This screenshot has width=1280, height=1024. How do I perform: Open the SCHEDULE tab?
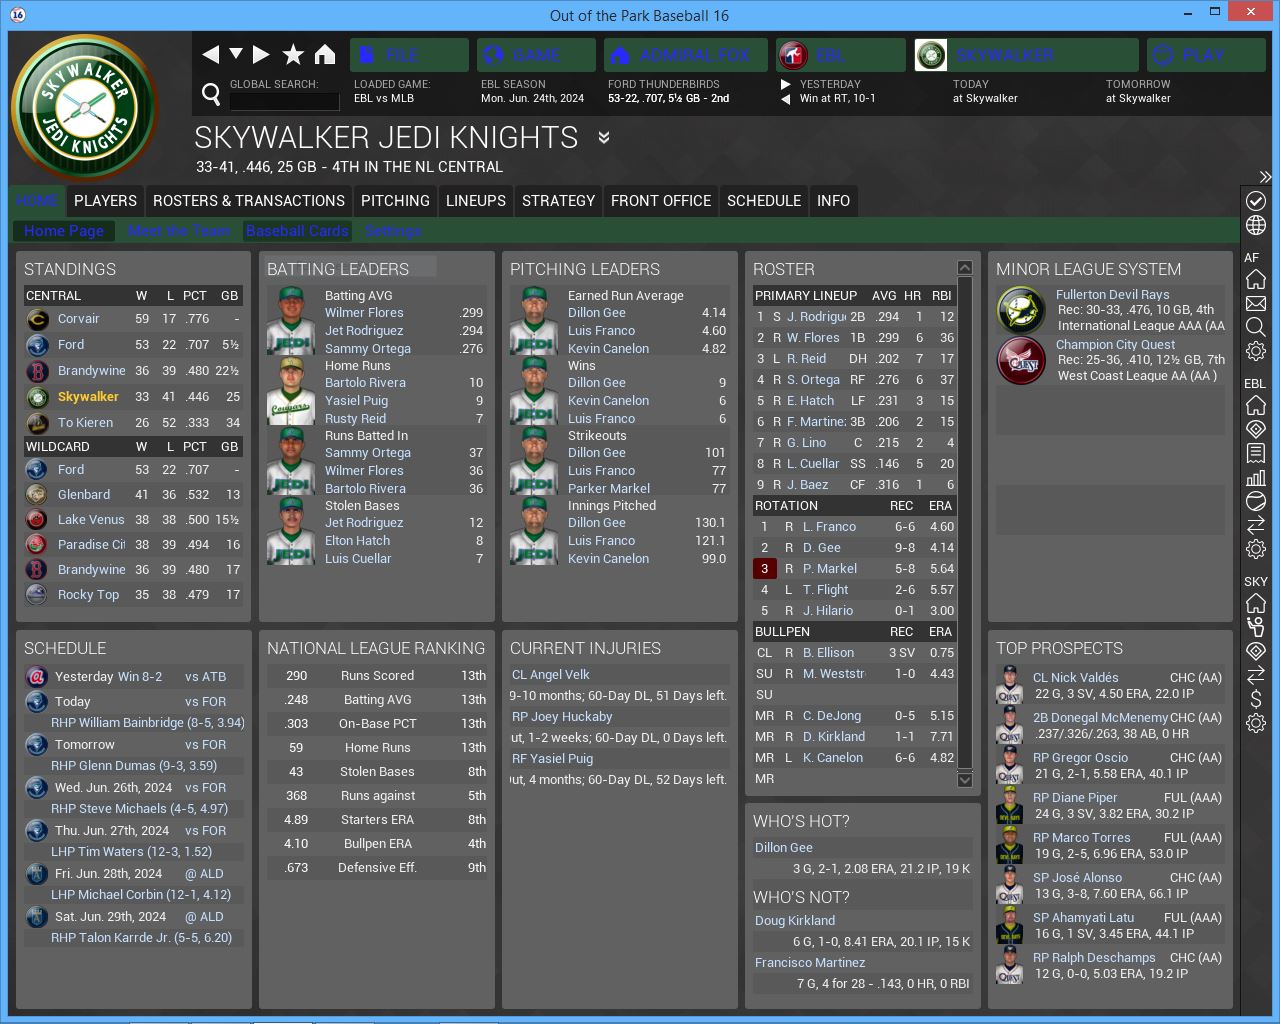pos(764,201)
